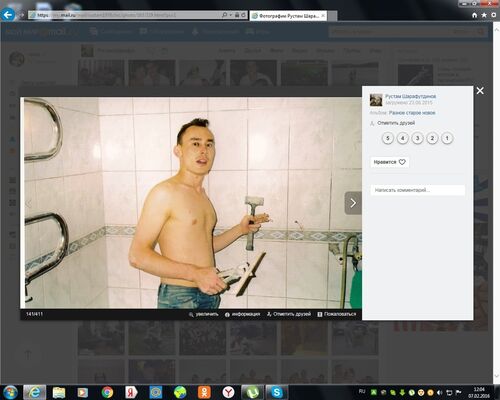500x400 pixels.
Task: Click the comment field Написать комментарий
Action: (418, 190)
